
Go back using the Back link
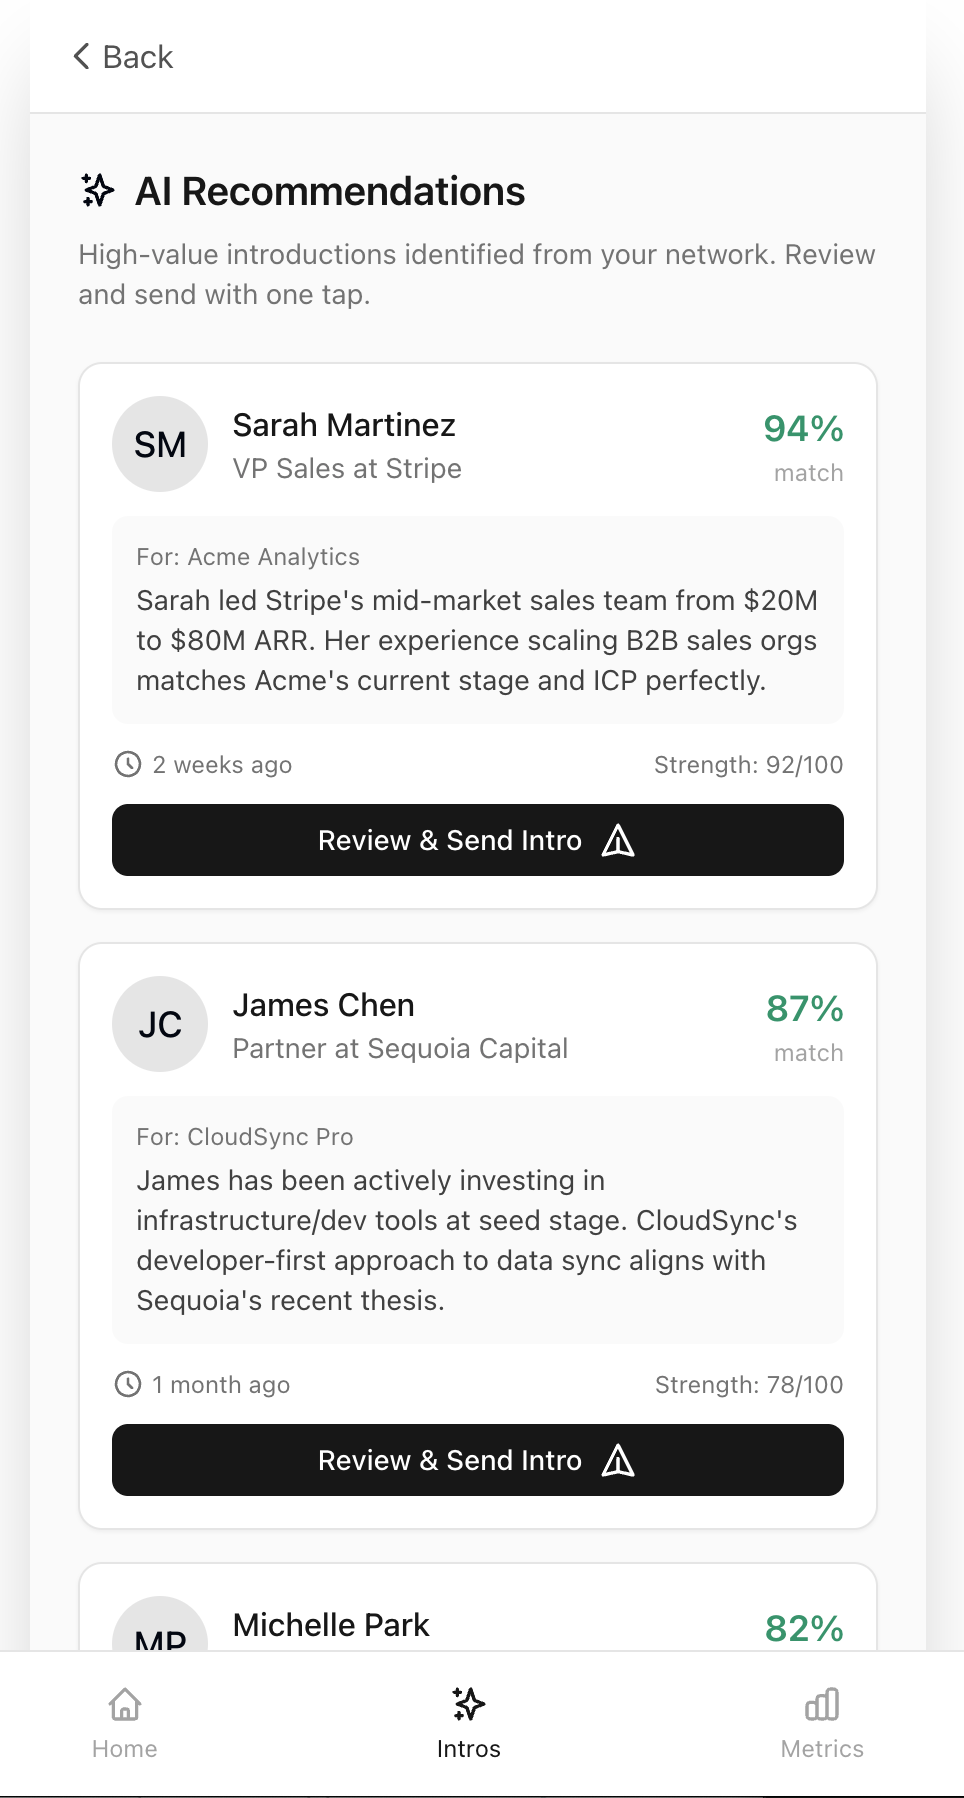coord(137,57)
